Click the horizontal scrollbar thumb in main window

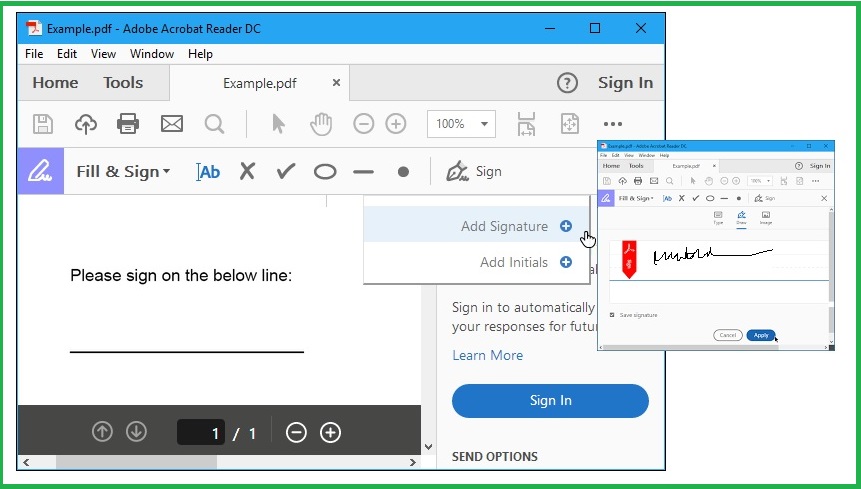137,462
